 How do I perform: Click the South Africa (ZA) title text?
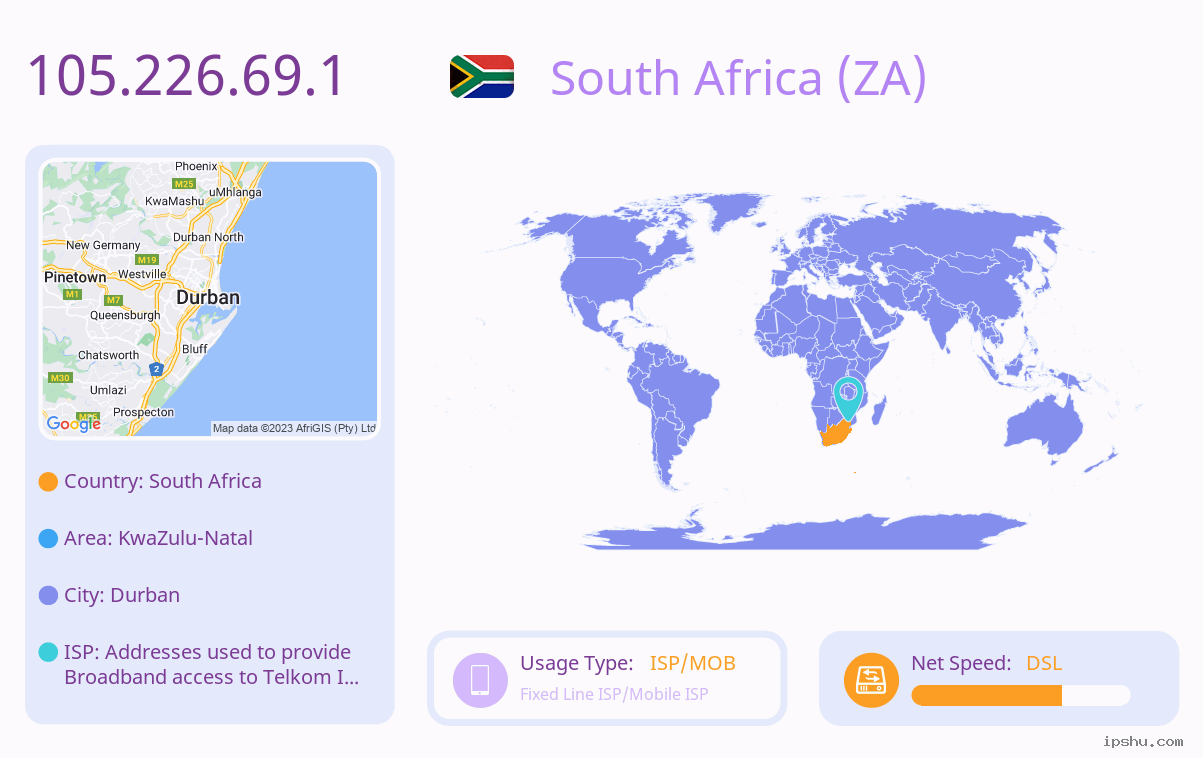739,78
